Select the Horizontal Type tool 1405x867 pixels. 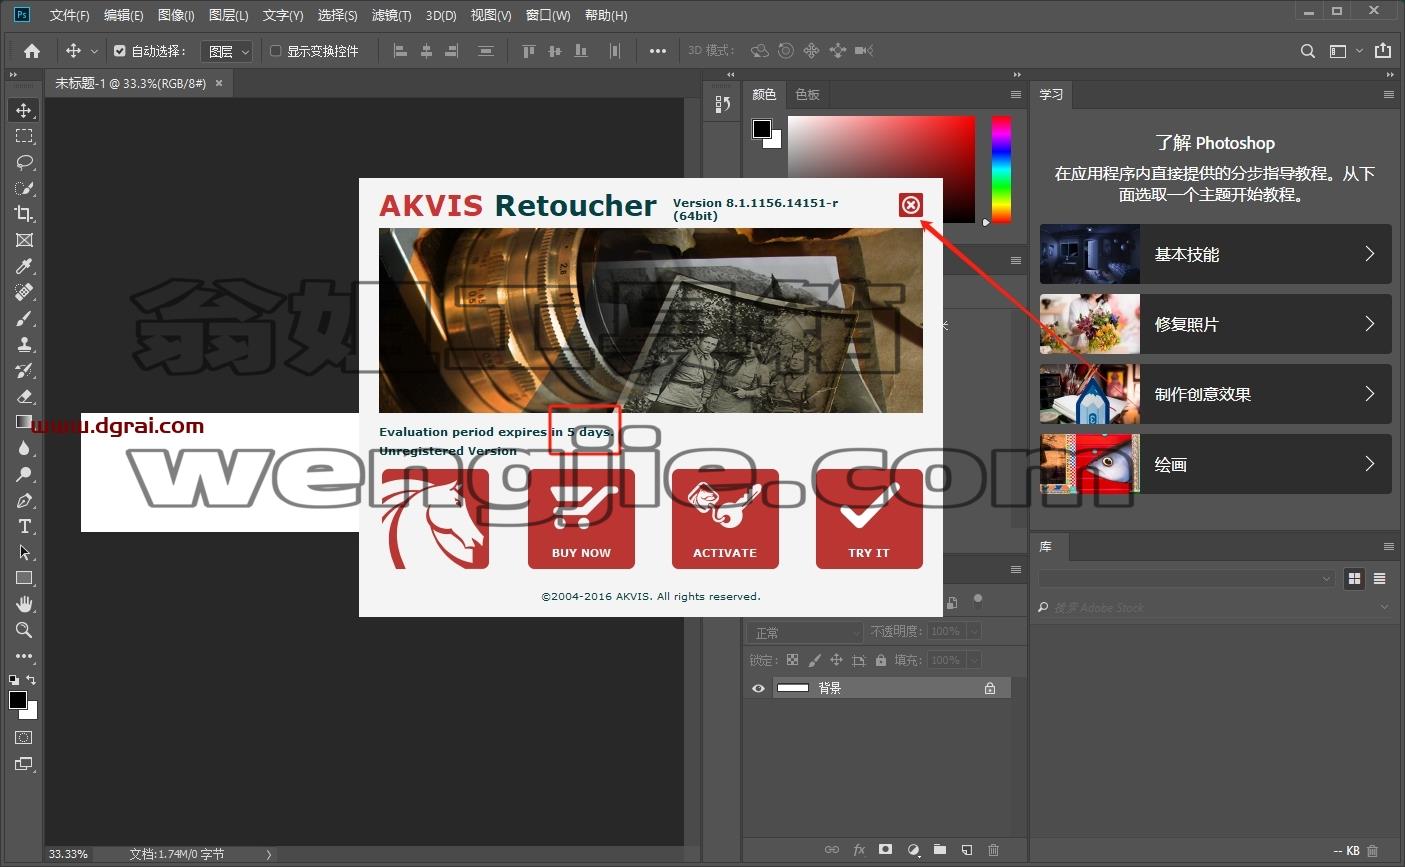(x=24, y=526)
